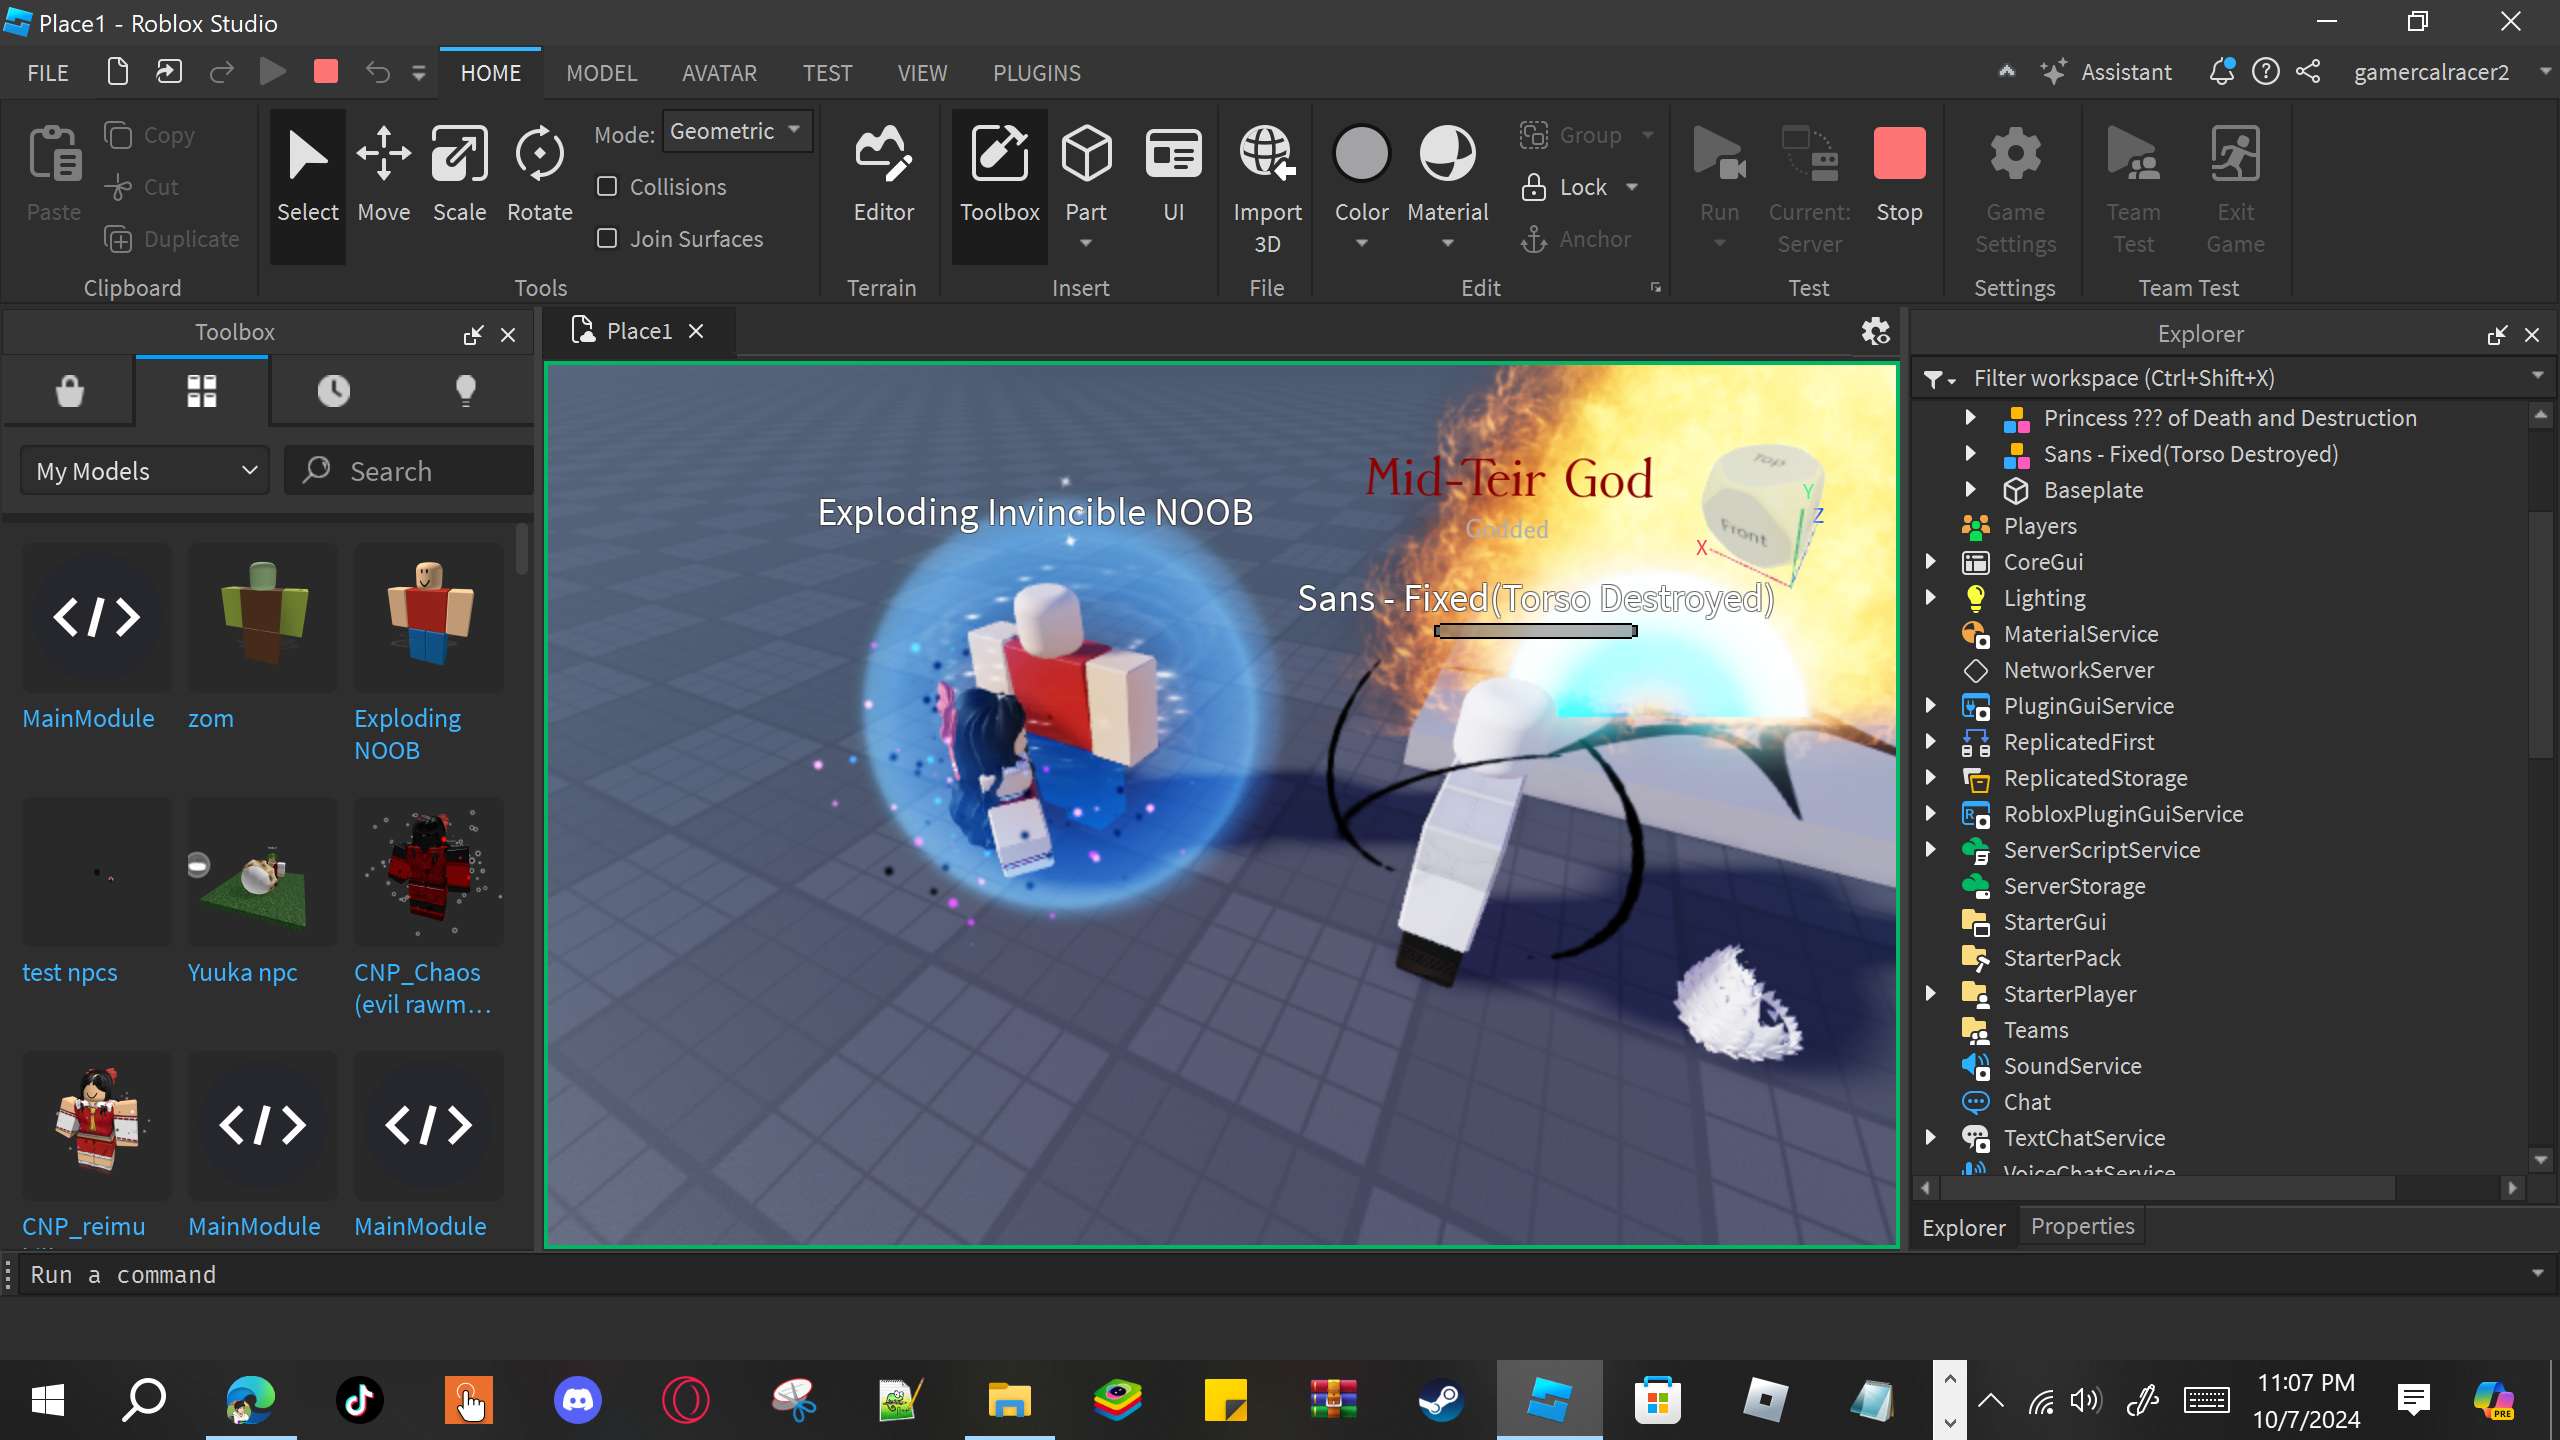
Task: Switch to the MODEL ribbon tab
Action: [x=601, y=73]
